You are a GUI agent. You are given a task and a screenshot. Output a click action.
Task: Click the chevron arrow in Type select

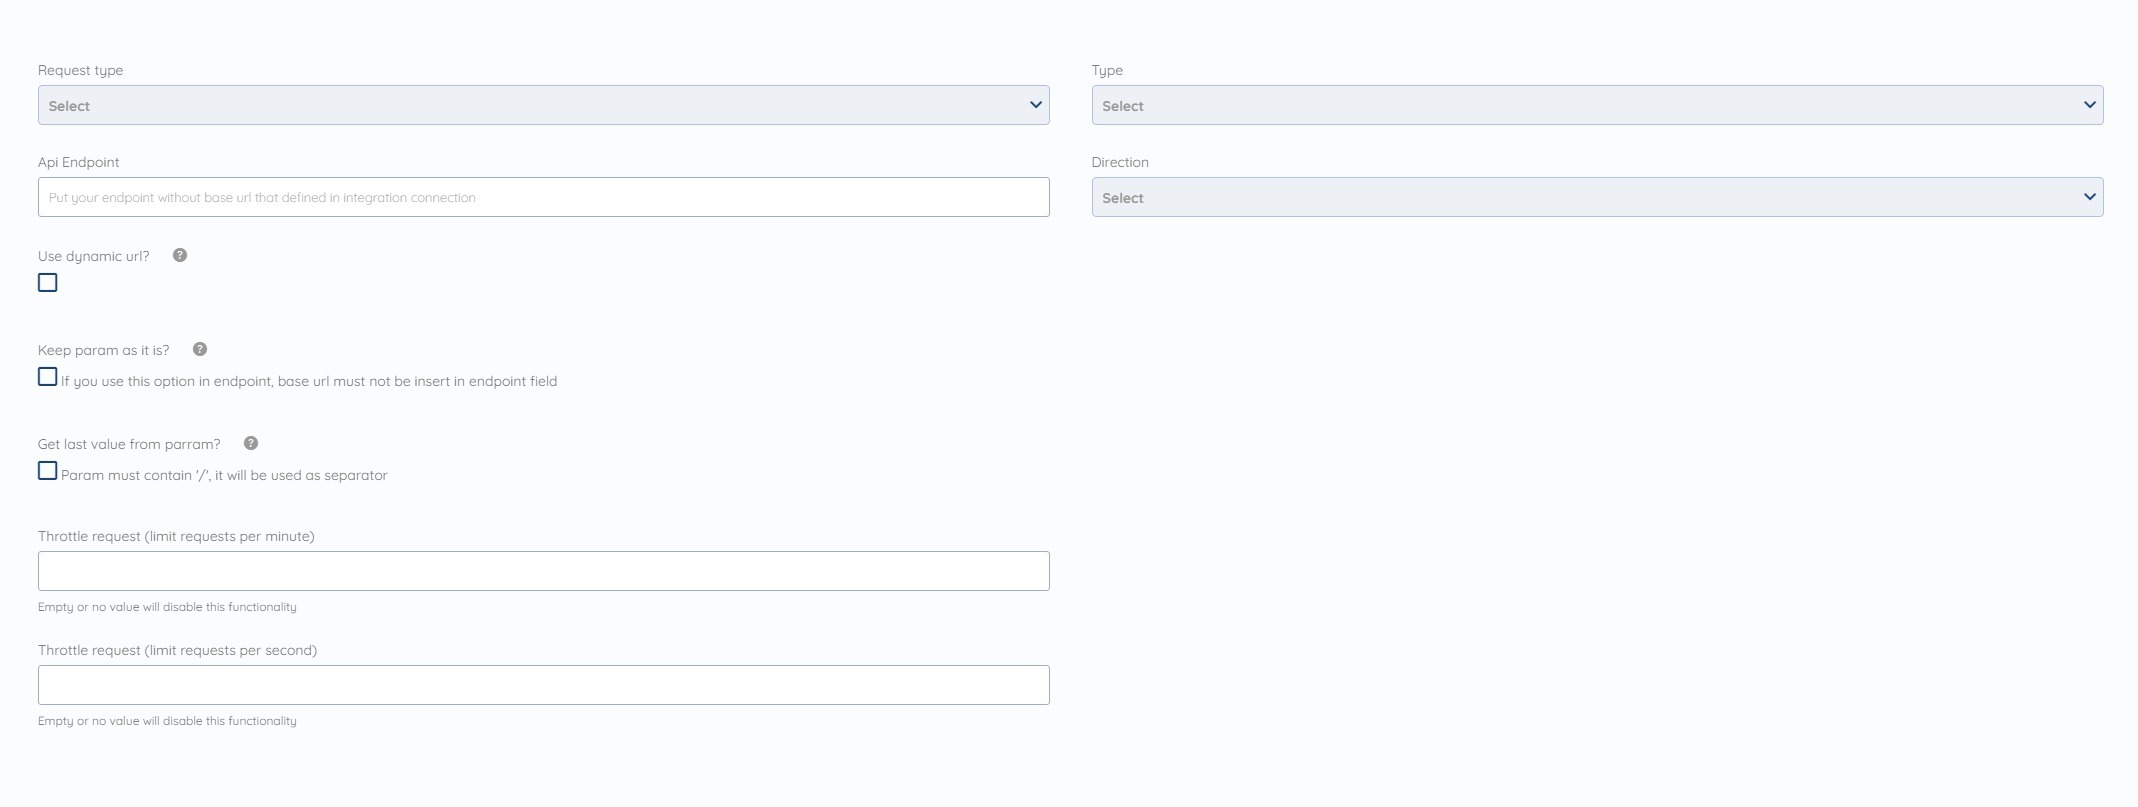pos(2090,105)
